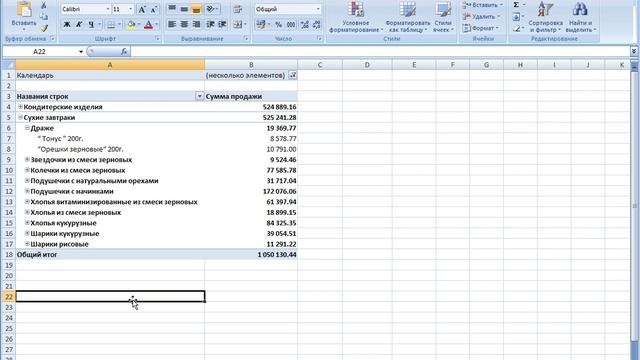Click the A22 name box
This screenshot has width=640, height=360.
(x=40, y=51)
